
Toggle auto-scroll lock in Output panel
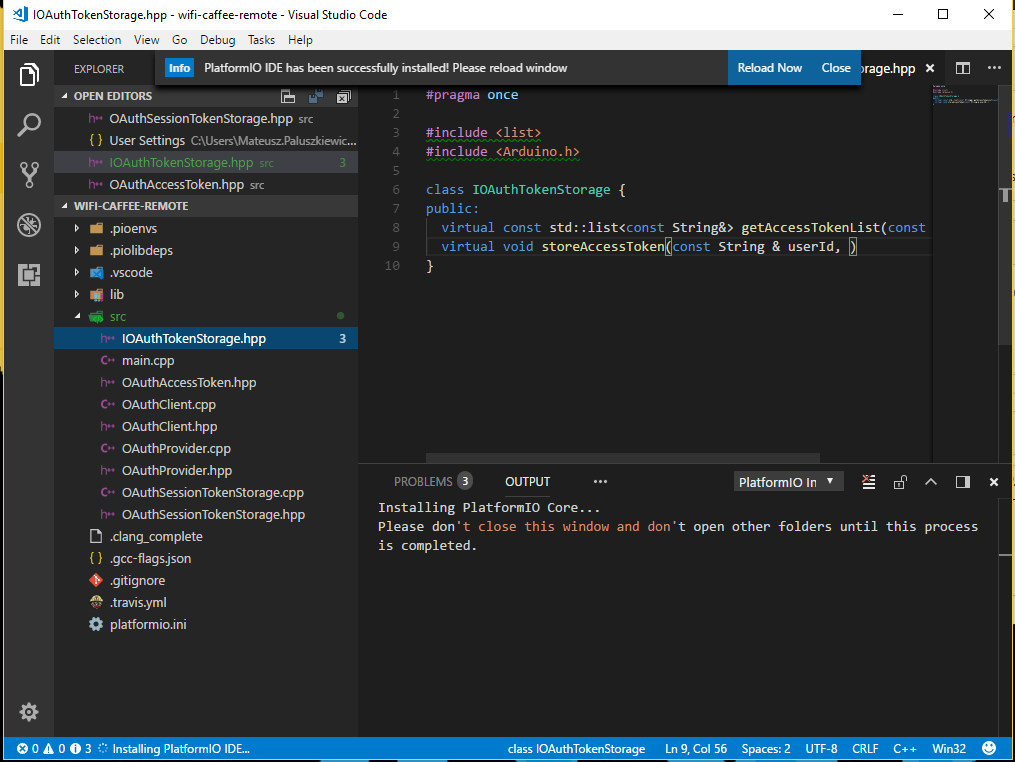pos(899,481)
